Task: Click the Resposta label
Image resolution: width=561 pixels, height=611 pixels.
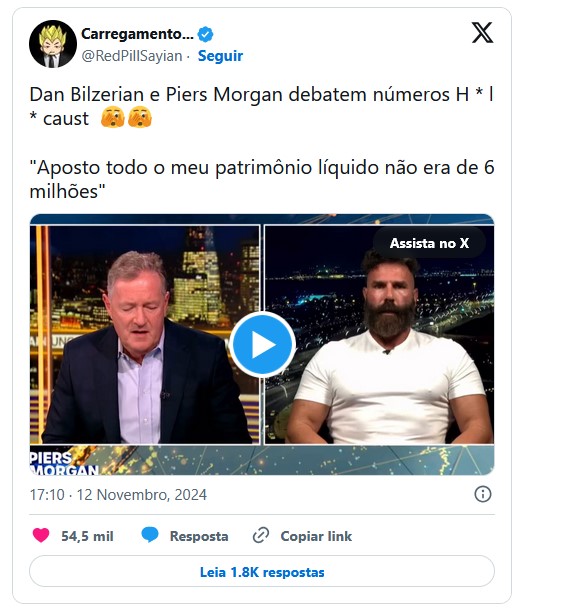Action: pyautogui.click(x=199, y=536)
